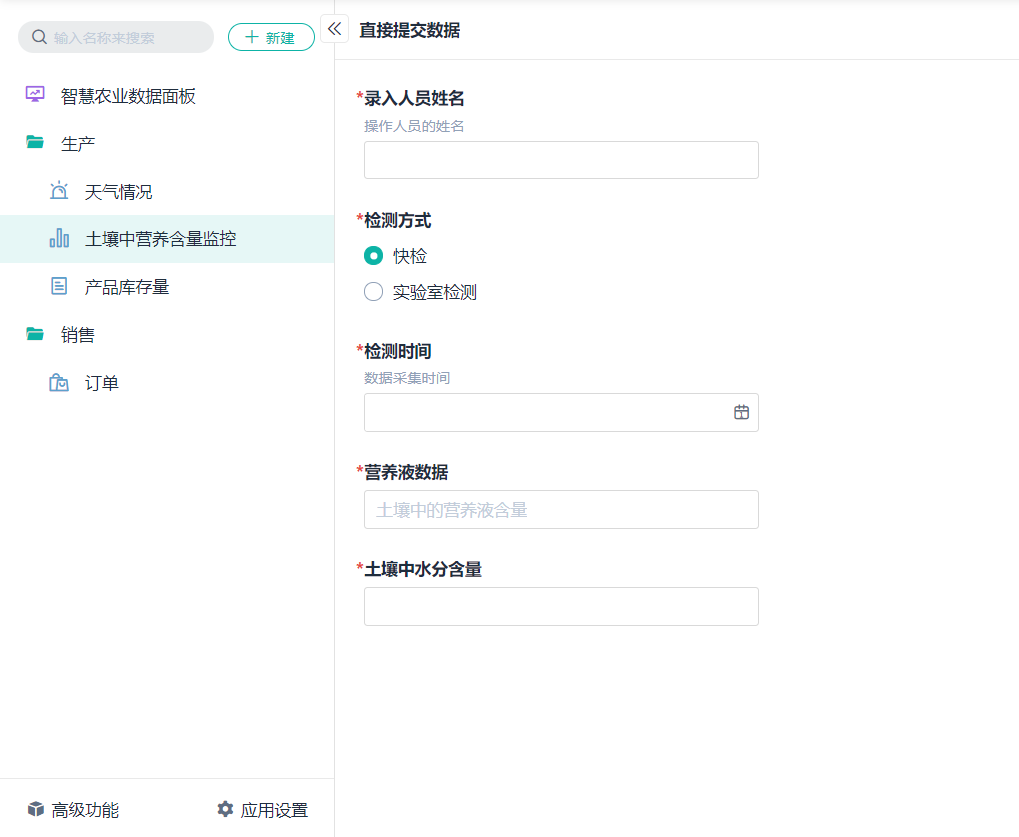Click the 新建 button

point(271,37)
